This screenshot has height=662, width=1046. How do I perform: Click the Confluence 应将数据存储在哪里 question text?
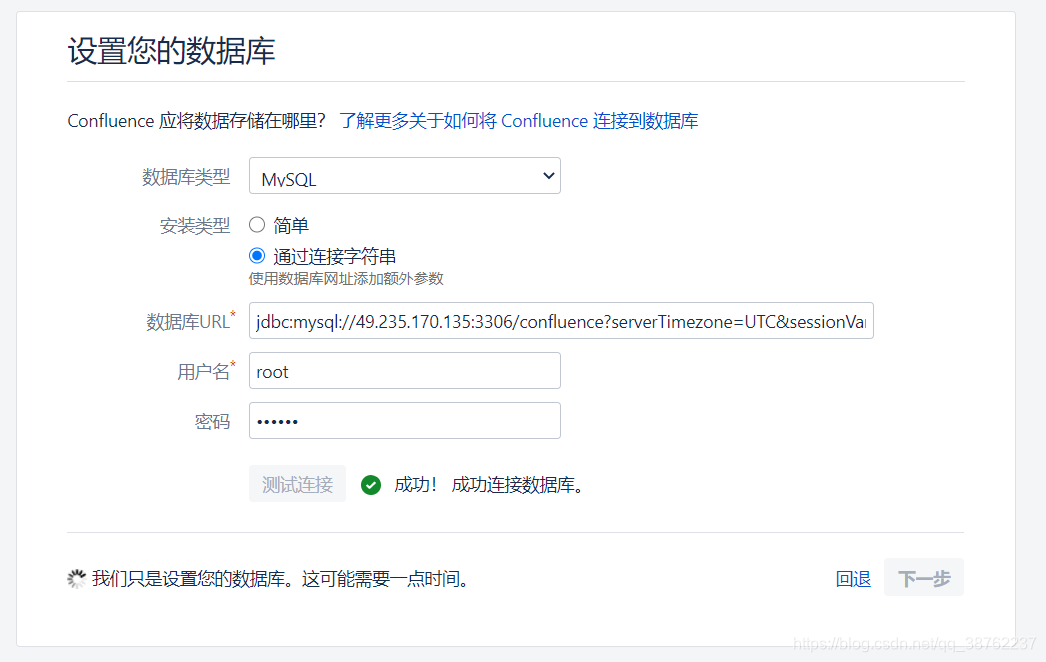point(196,121)
